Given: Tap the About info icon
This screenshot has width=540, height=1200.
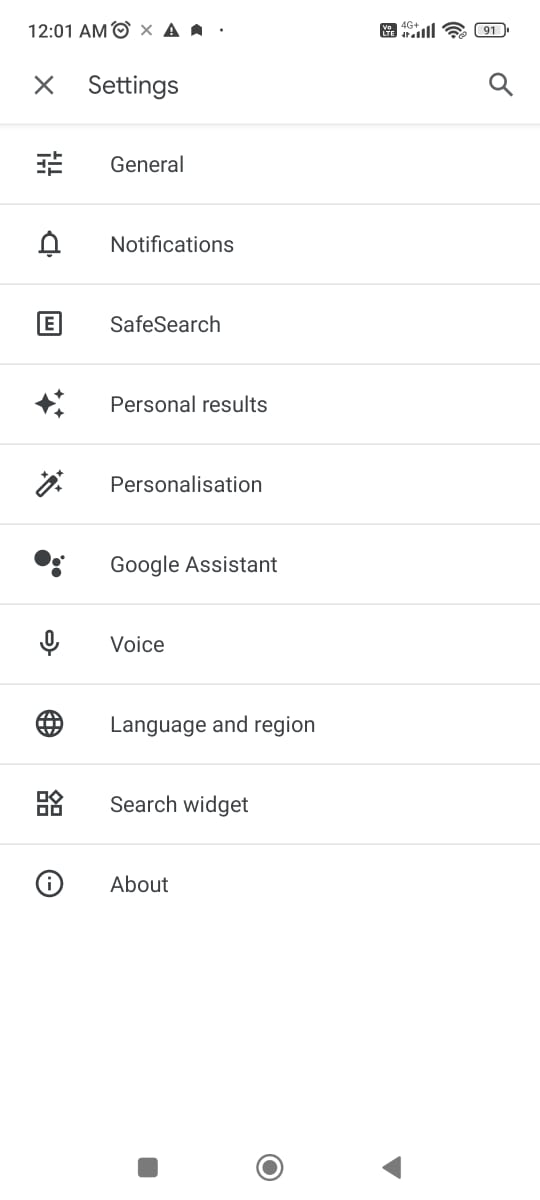Looking at the screenshot, I should point(49,884).
